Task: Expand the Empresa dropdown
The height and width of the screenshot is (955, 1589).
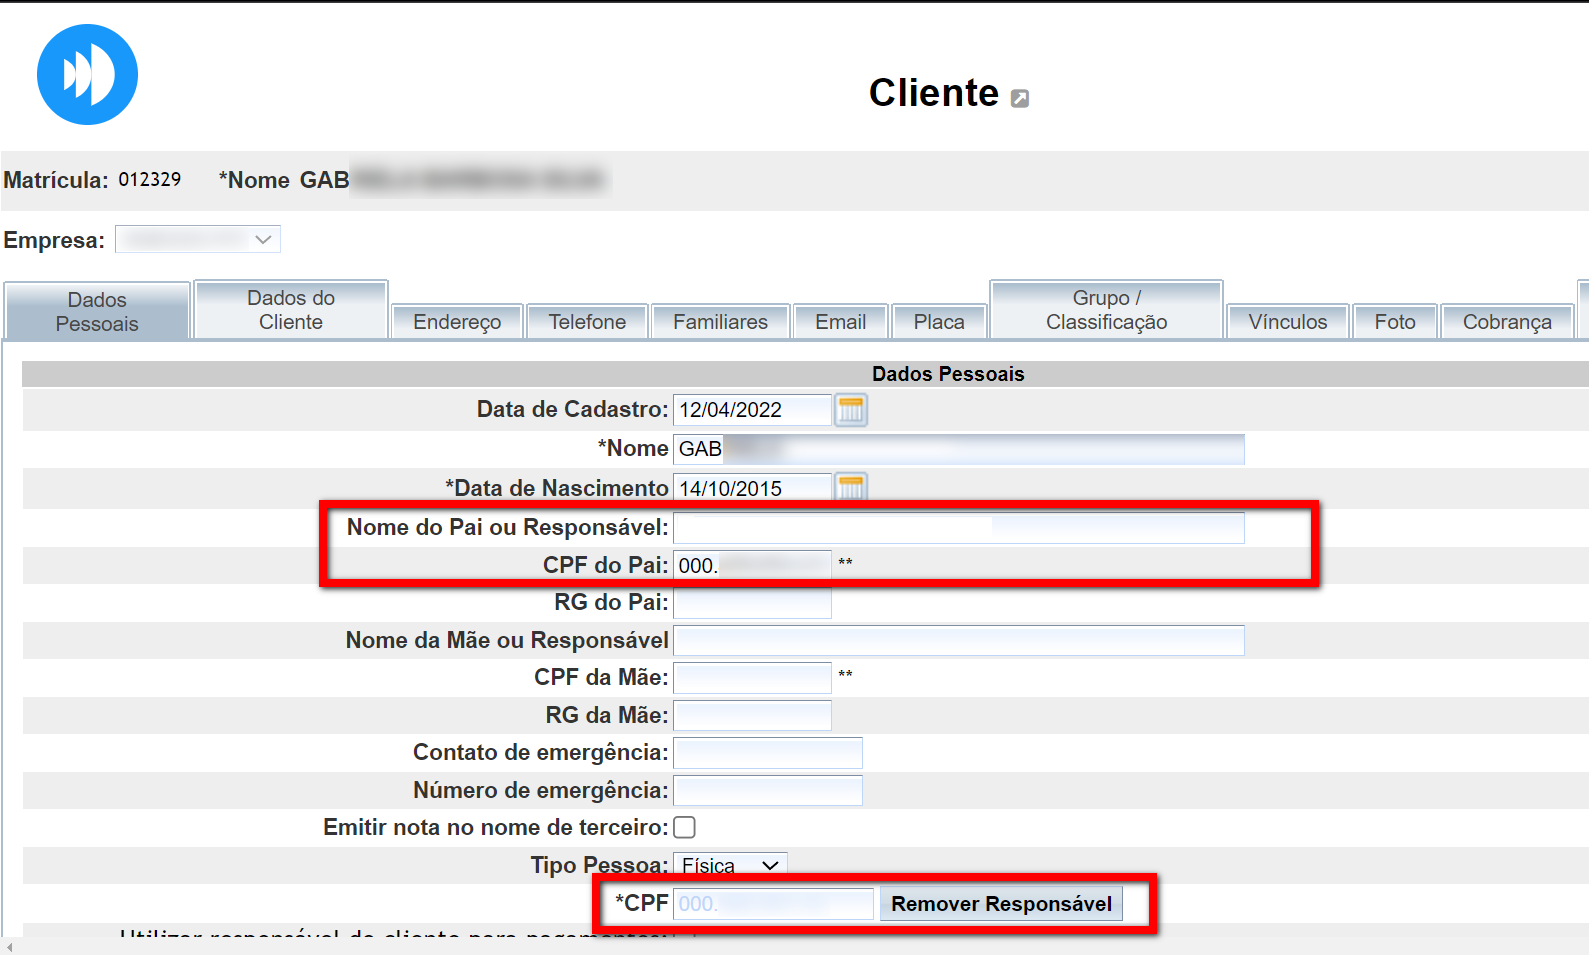Action: point(198,240)
